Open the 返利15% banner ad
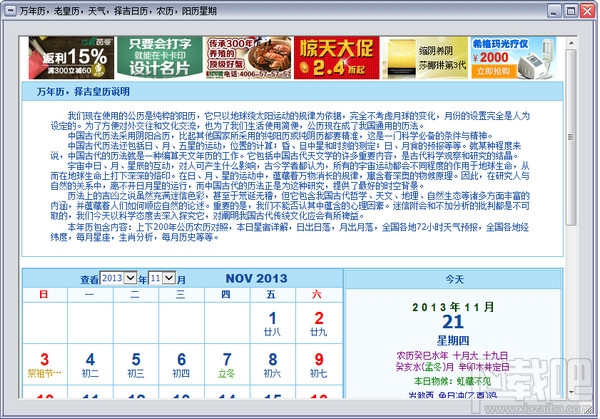This screenshot has width=600, height=419. pyautogui.click(x=71, y=58)
